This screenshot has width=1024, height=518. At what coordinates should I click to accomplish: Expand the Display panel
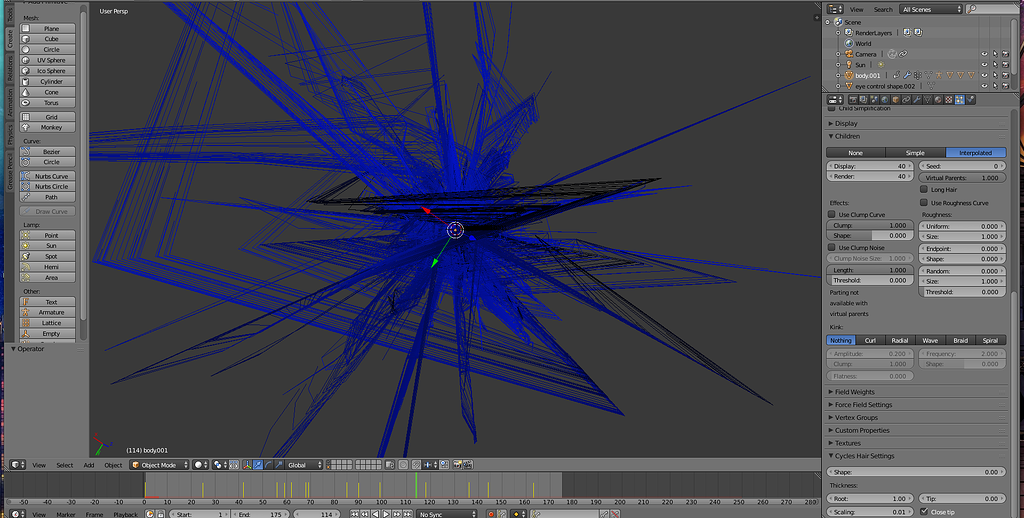(x=846, y=123)
